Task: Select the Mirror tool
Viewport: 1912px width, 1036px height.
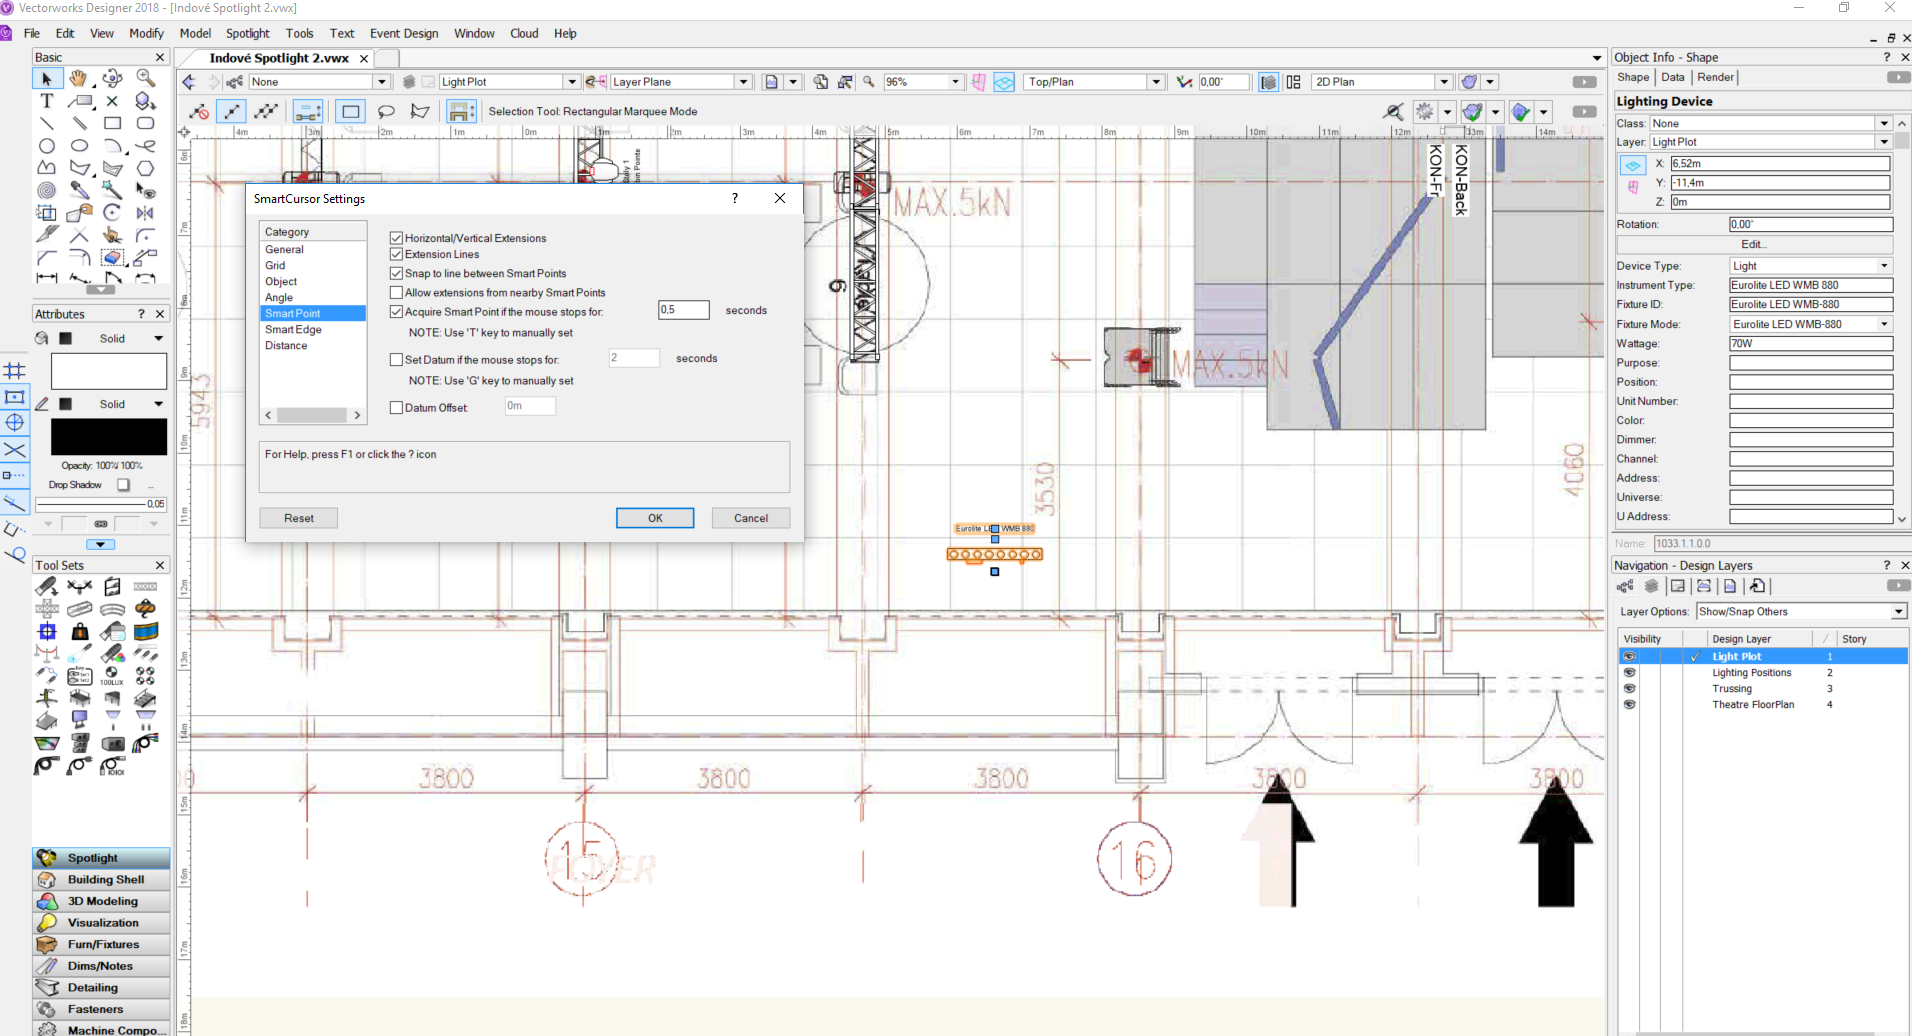Action: [x=146, y=212]
